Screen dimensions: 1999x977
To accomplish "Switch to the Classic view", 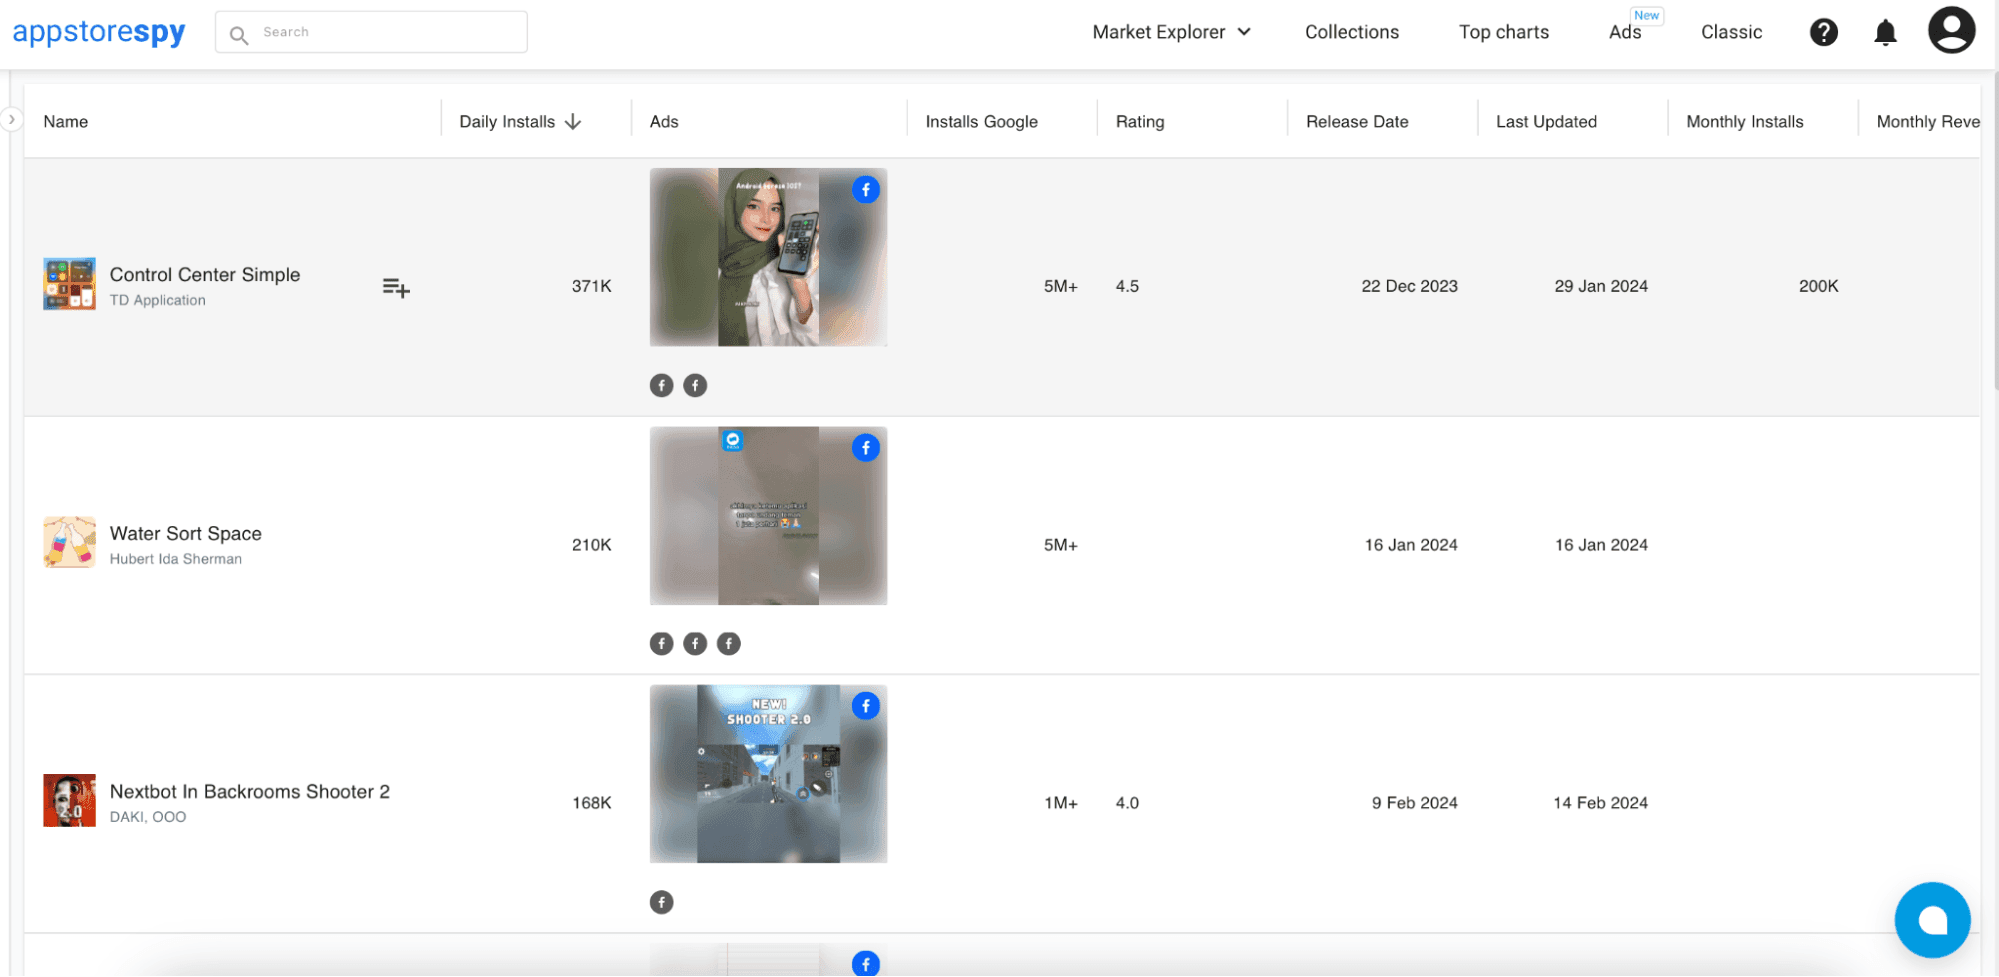I will tap(1731, 32).
